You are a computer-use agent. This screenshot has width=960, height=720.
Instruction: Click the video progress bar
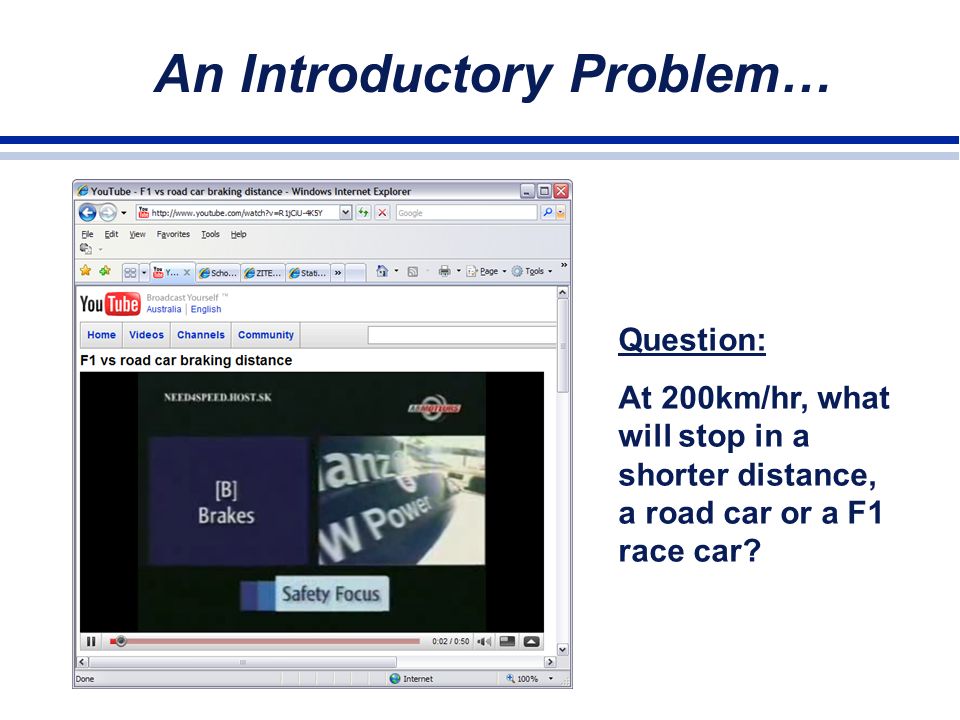coord(265,641)
